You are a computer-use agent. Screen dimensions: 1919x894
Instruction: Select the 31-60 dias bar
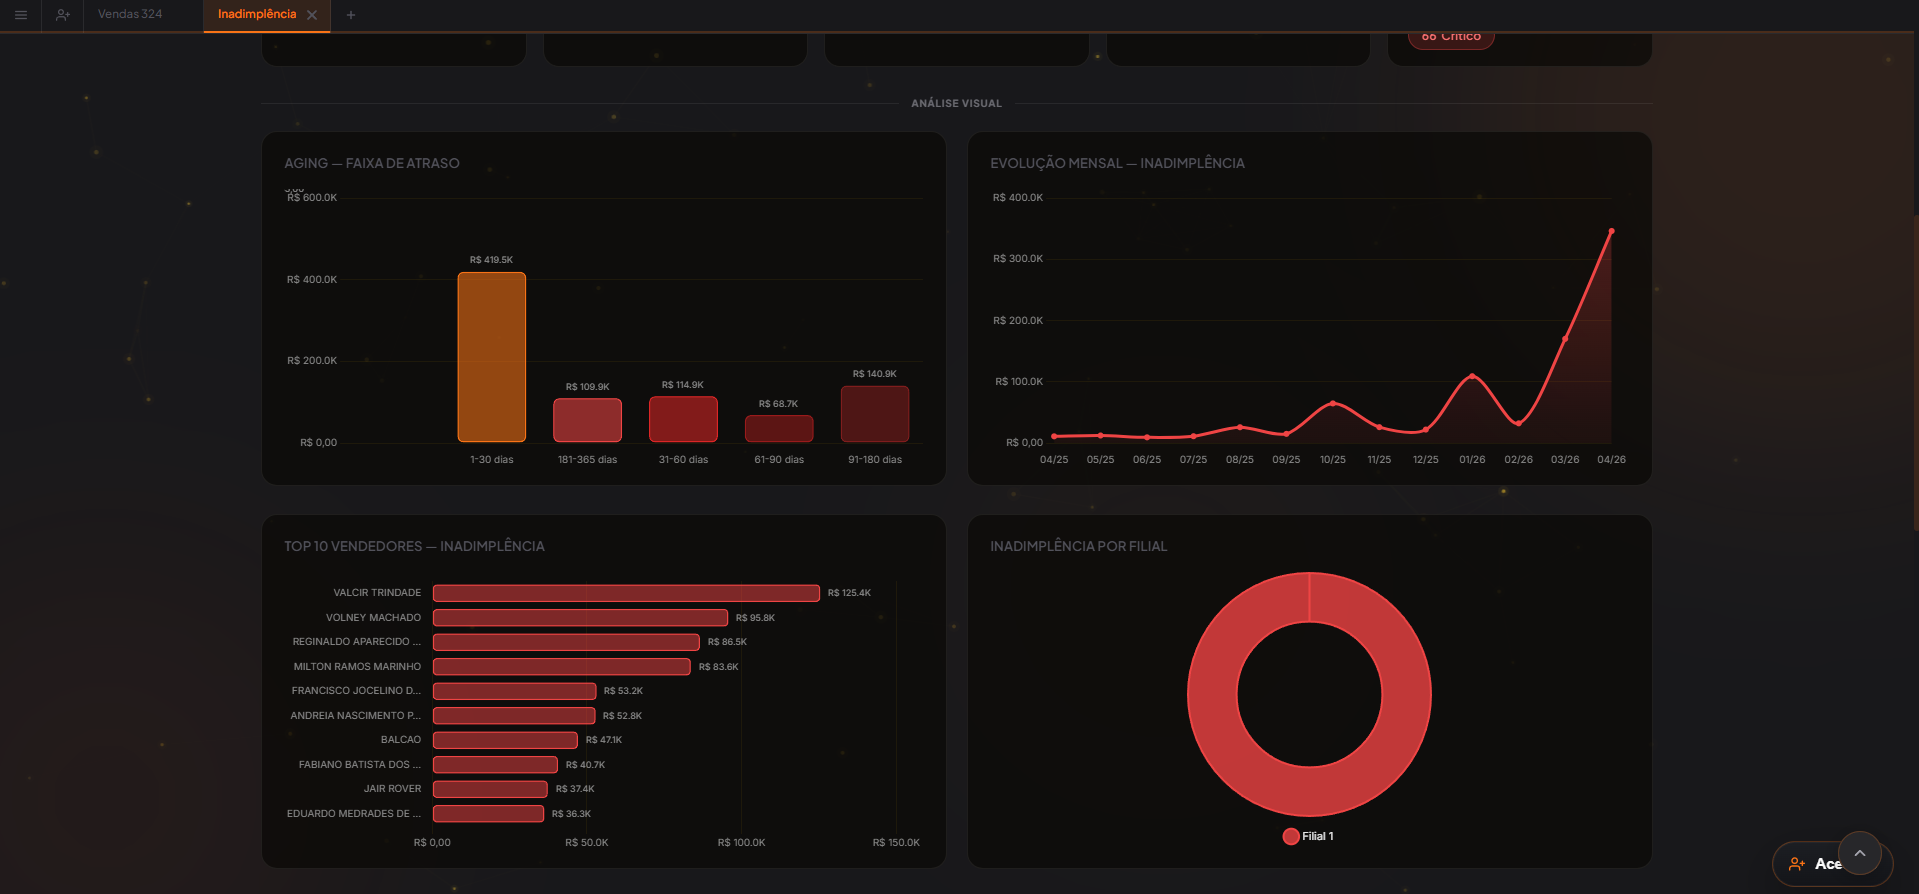coord(684,419)
